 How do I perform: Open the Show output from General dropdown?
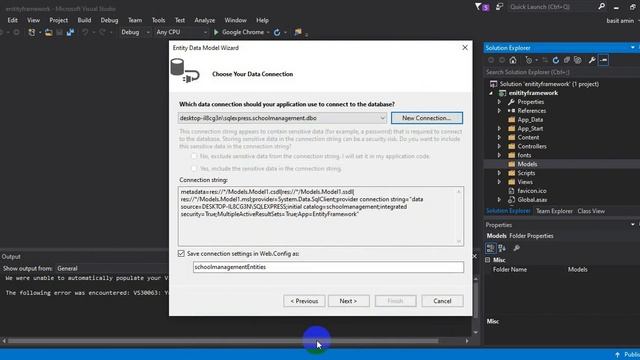tap(111, 268)
